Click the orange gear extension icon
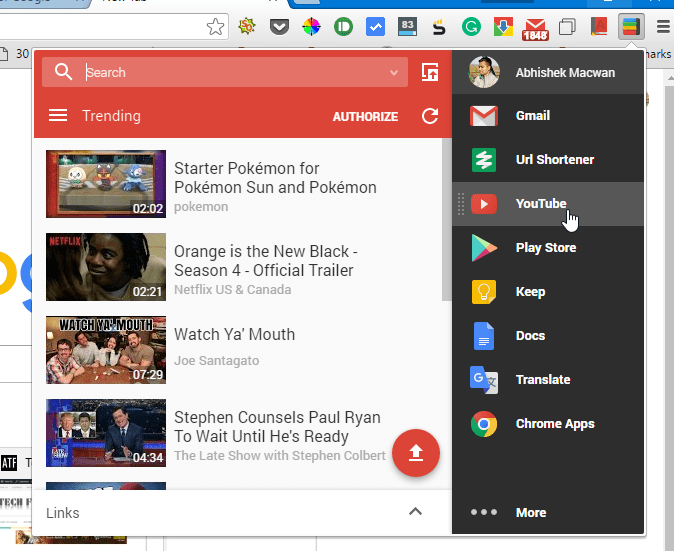The height and width of the screenshot is (551, 674). (x=247, y=27)
